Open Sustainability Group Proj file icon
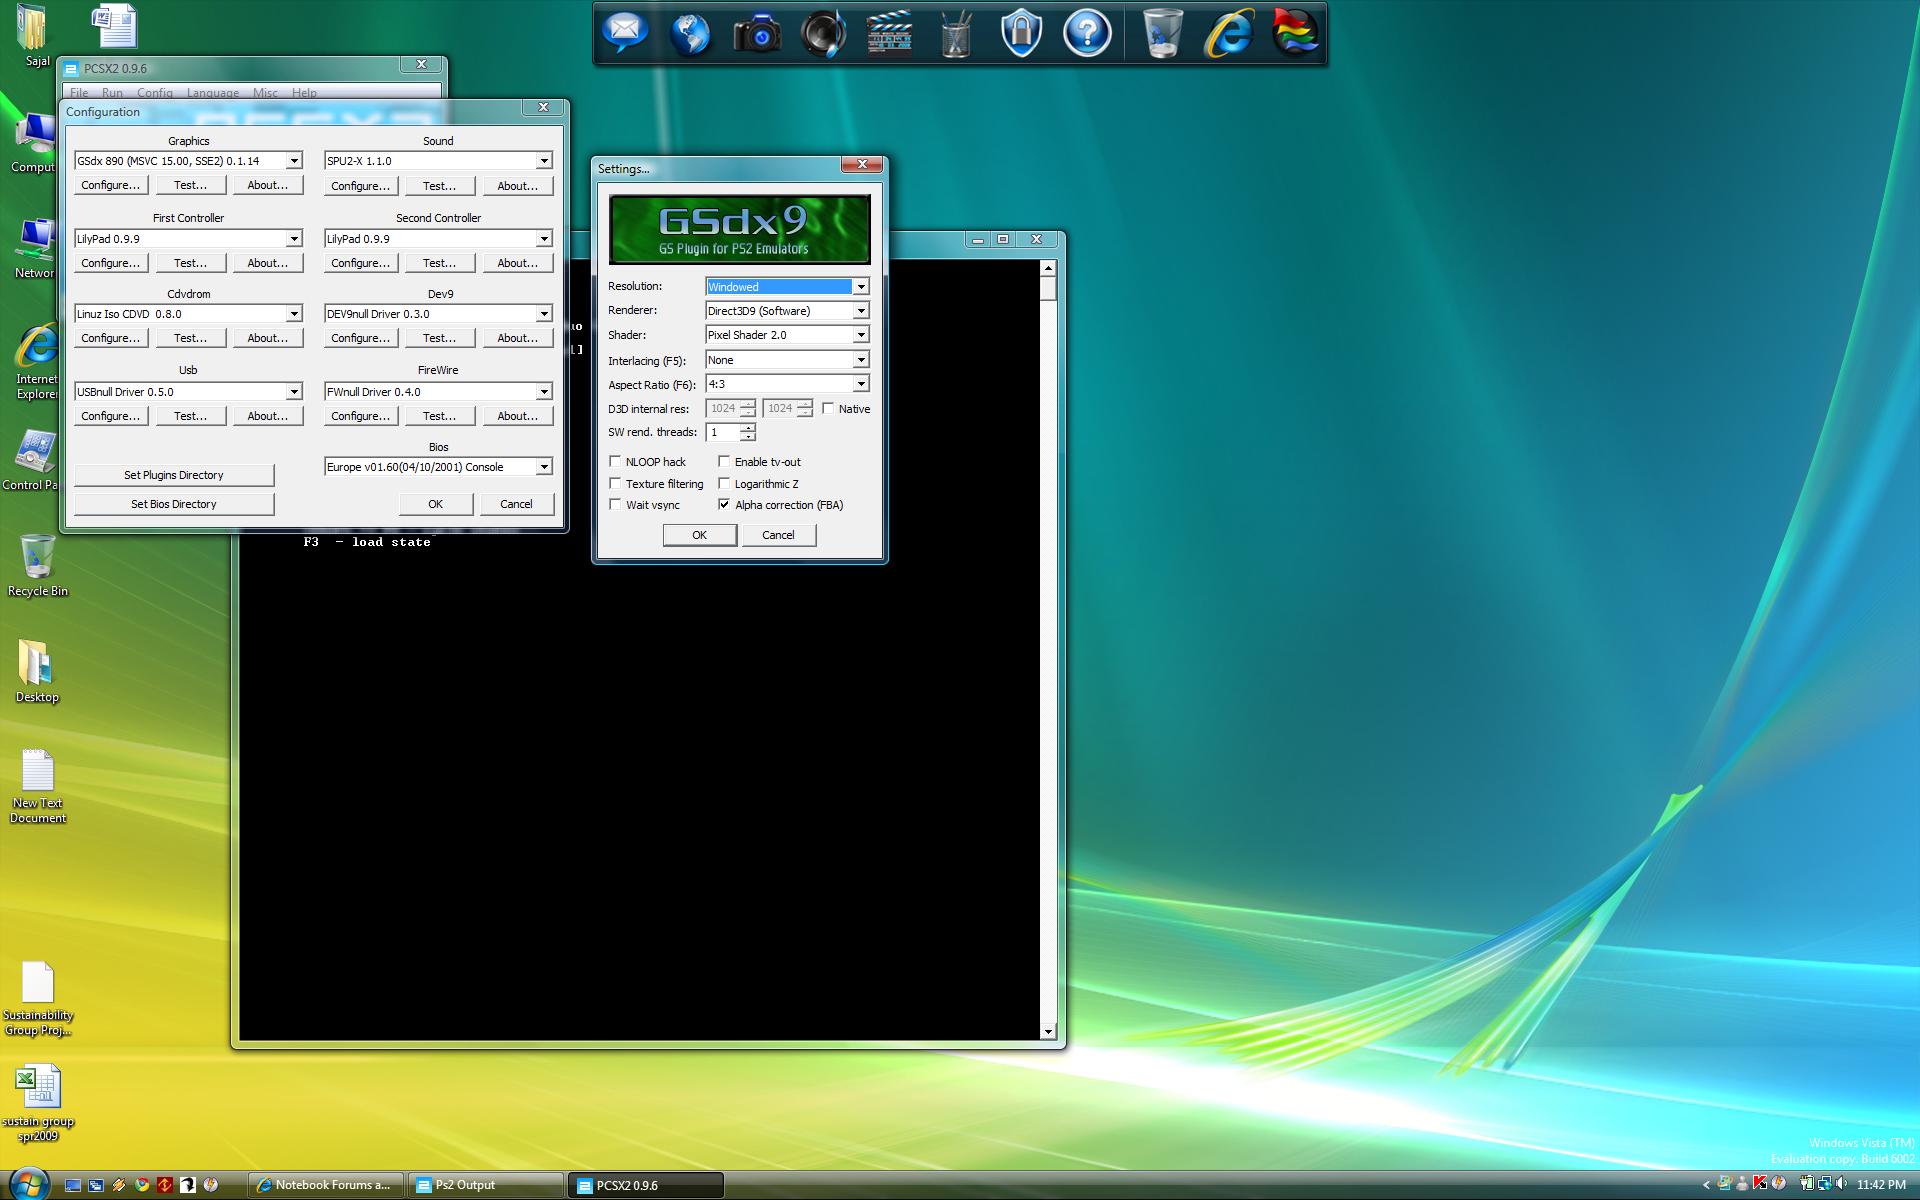Viewport: 1920px width, 1200px height. pos(37,997)
